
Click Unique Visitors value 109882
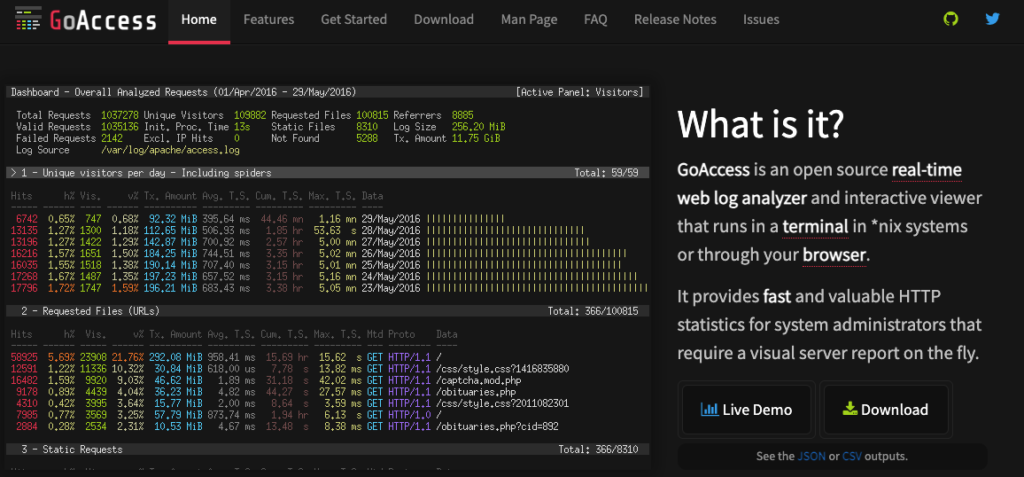(250, 116)
